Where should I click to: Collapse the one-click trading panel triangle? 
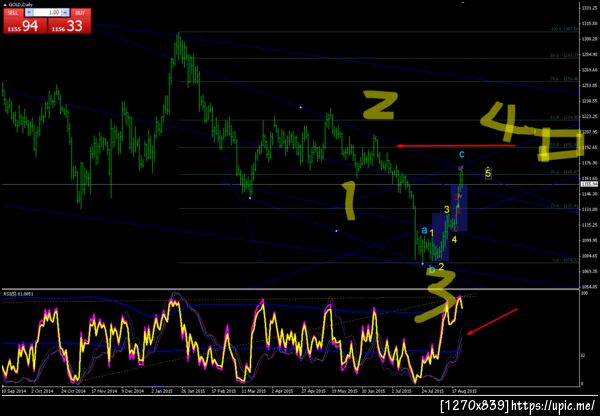5,5
